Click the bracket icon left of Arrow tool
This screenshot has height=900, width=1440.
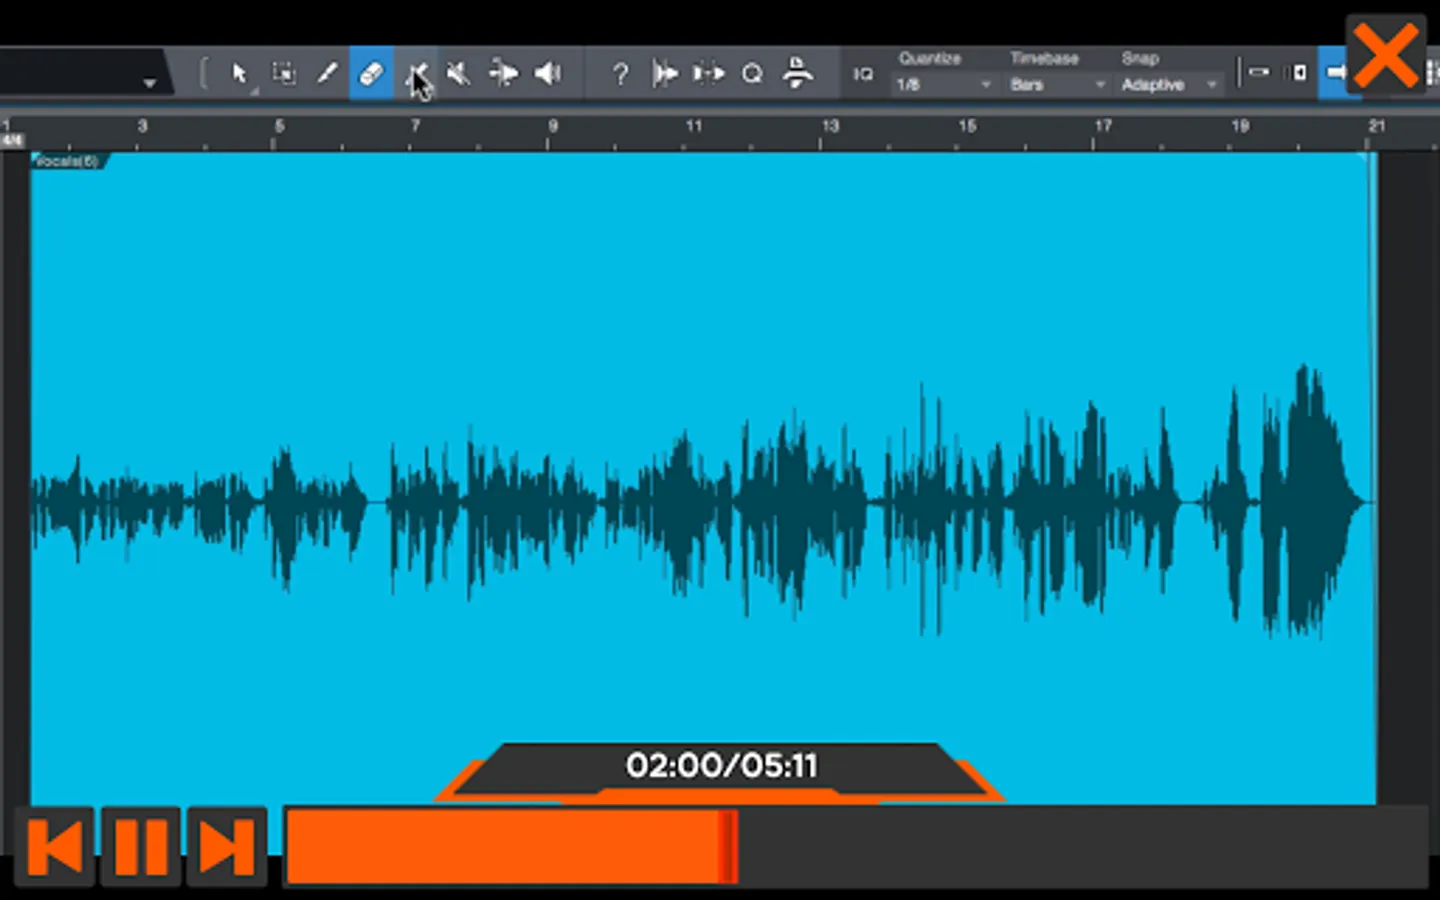pyautogui.click(x=203, y=73)
